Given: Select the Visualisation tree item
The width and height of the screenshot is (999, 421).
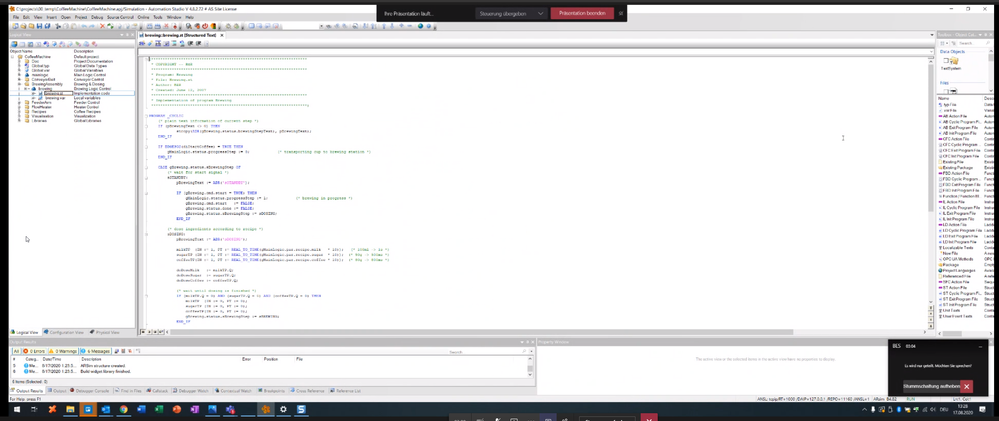Looking at the screenshot, I should pos(43,116).
